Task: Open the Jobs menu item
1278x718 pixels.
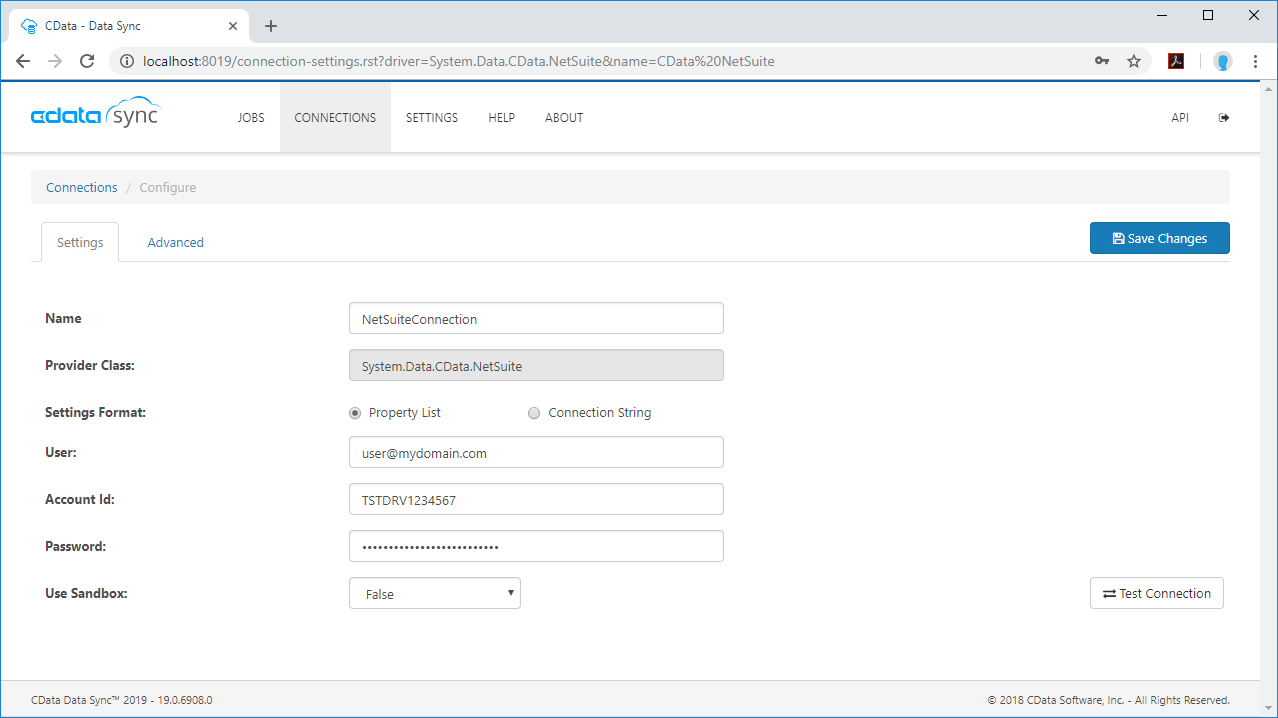Action: pos(251,118)
